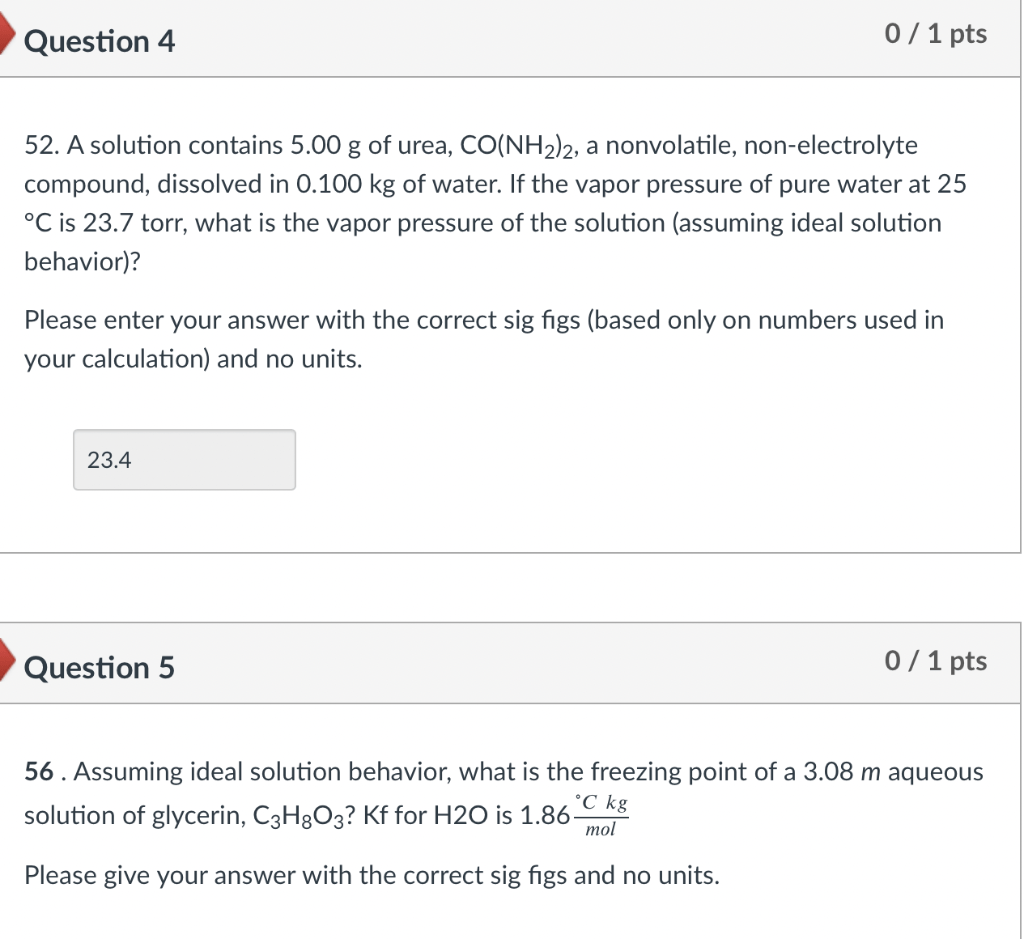Click the 'and no units.' line in Question 4

click(289, 359)
